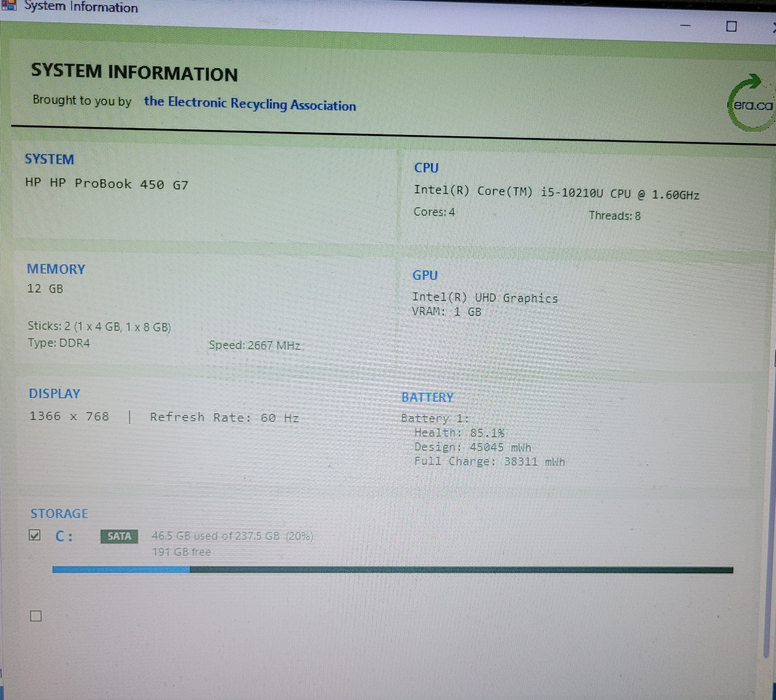Click the CPU section heading
Image resolution: width=776 pixels, height=700 pixels.
426,168
